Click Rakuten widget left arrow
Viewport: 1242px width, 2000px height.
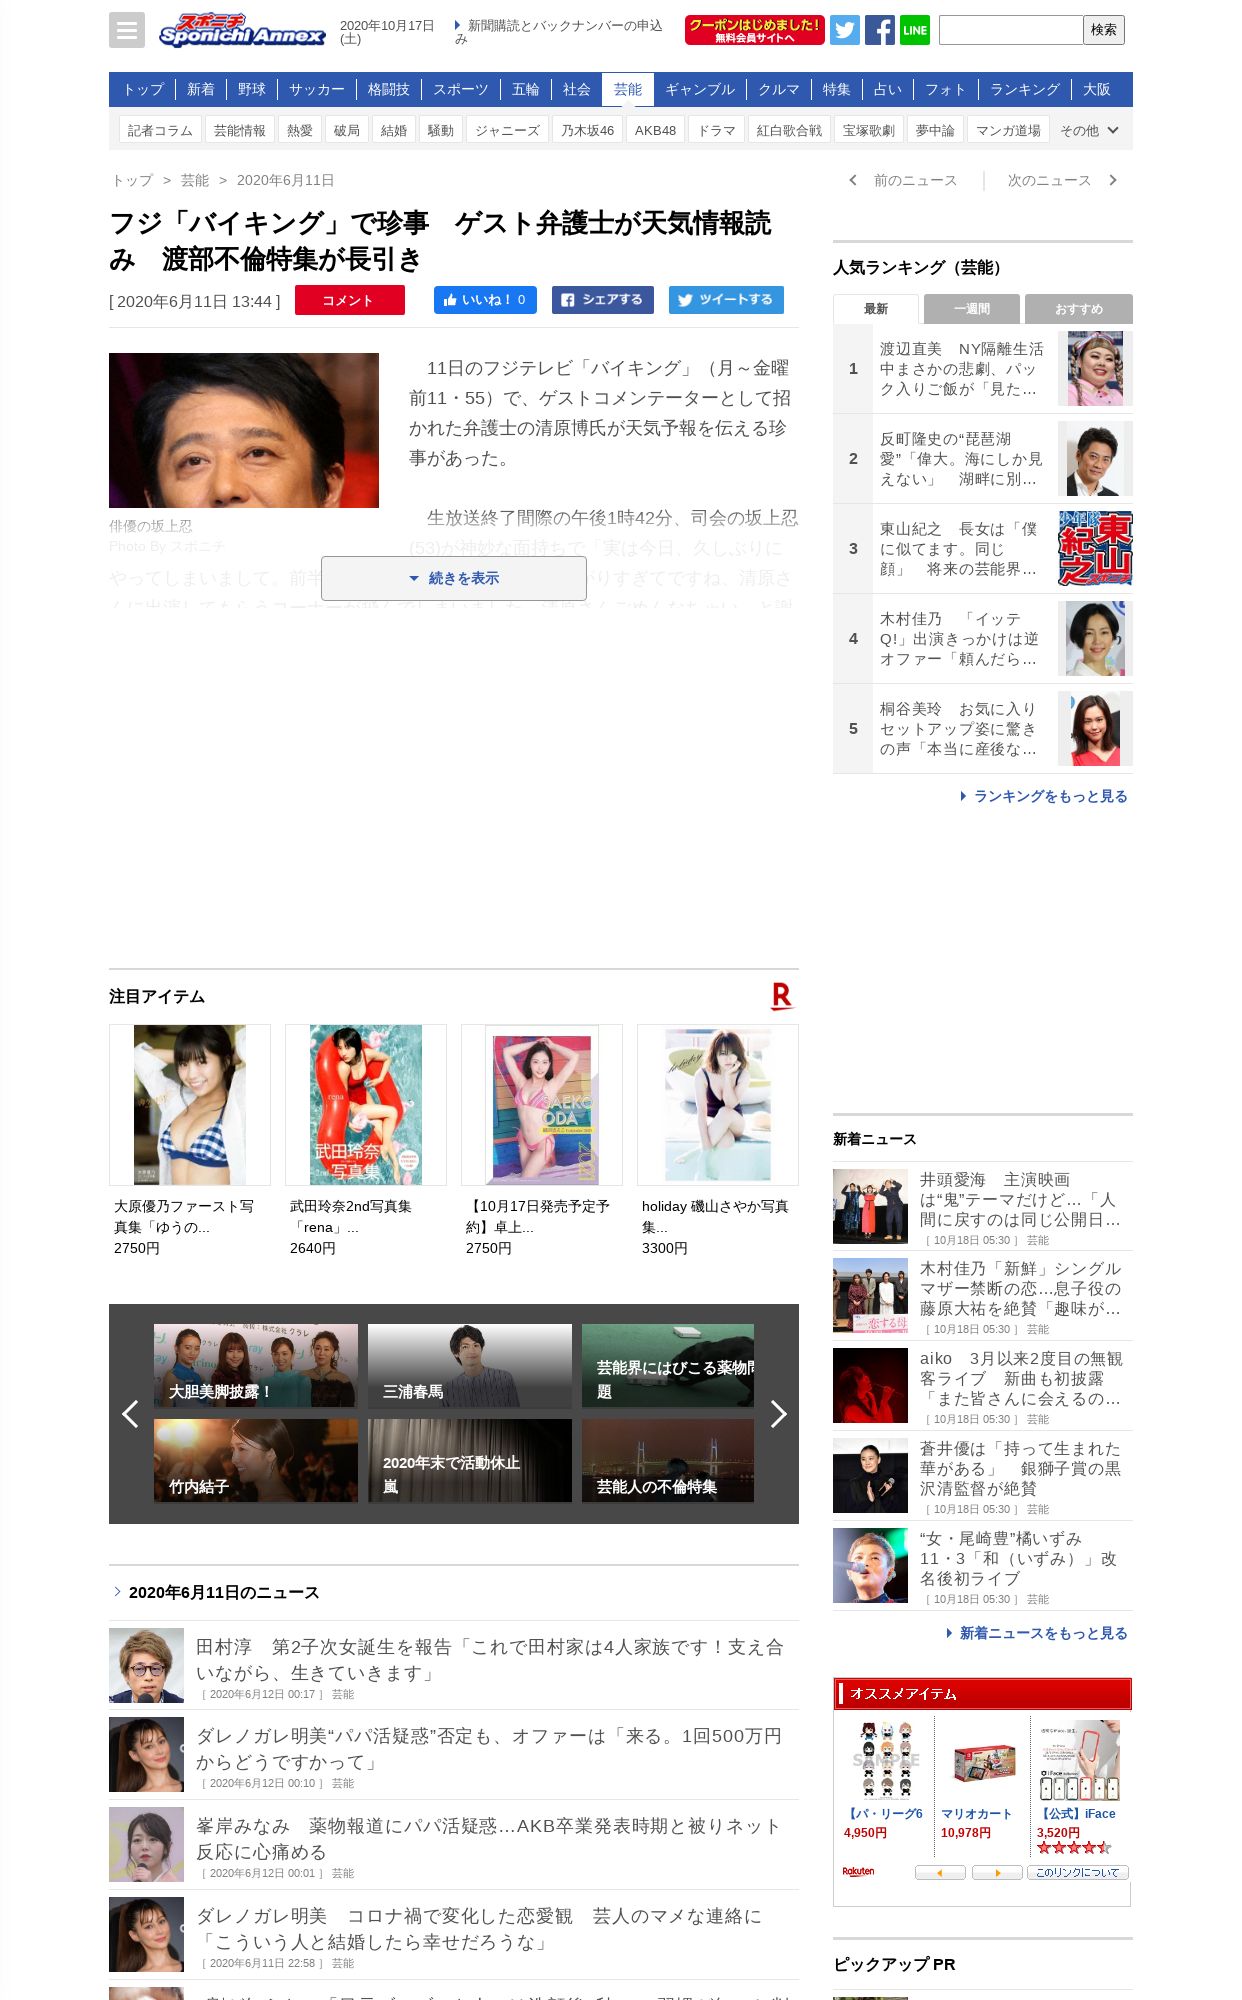click(940, 1873)
